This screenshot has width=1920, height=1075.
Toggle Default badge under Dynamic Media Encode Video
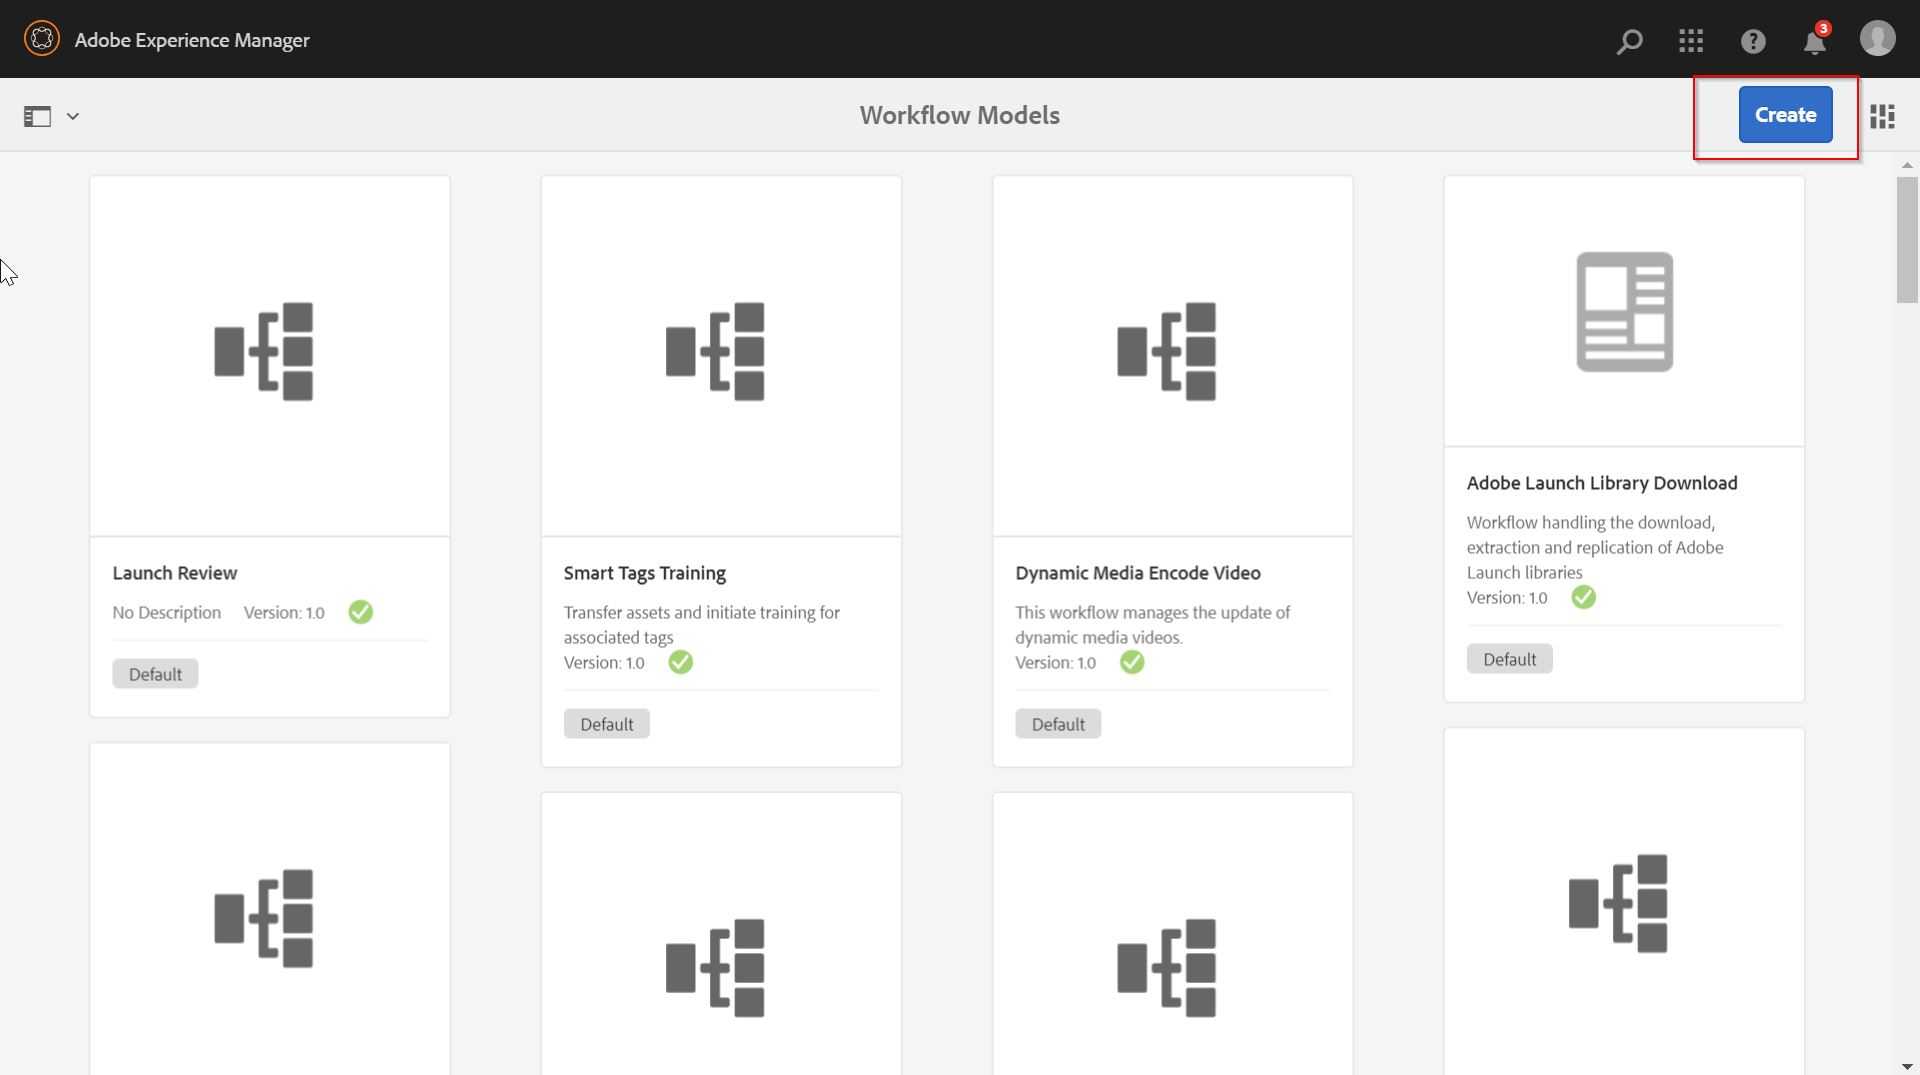1057,723
